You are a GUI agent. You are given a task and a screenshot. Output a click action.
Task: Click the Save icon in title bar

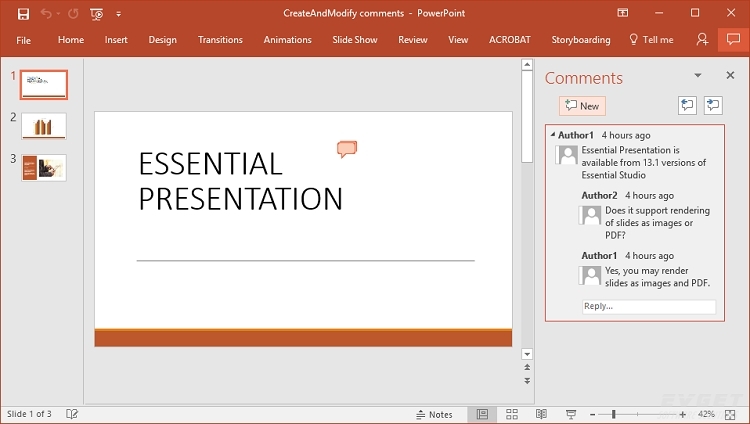tap(23, 14)
